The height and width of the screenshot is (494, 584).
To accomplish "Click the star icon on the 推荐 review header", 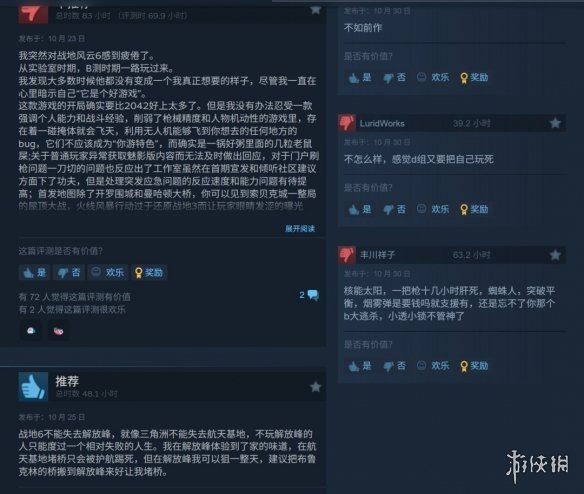I will click(315, 387).
